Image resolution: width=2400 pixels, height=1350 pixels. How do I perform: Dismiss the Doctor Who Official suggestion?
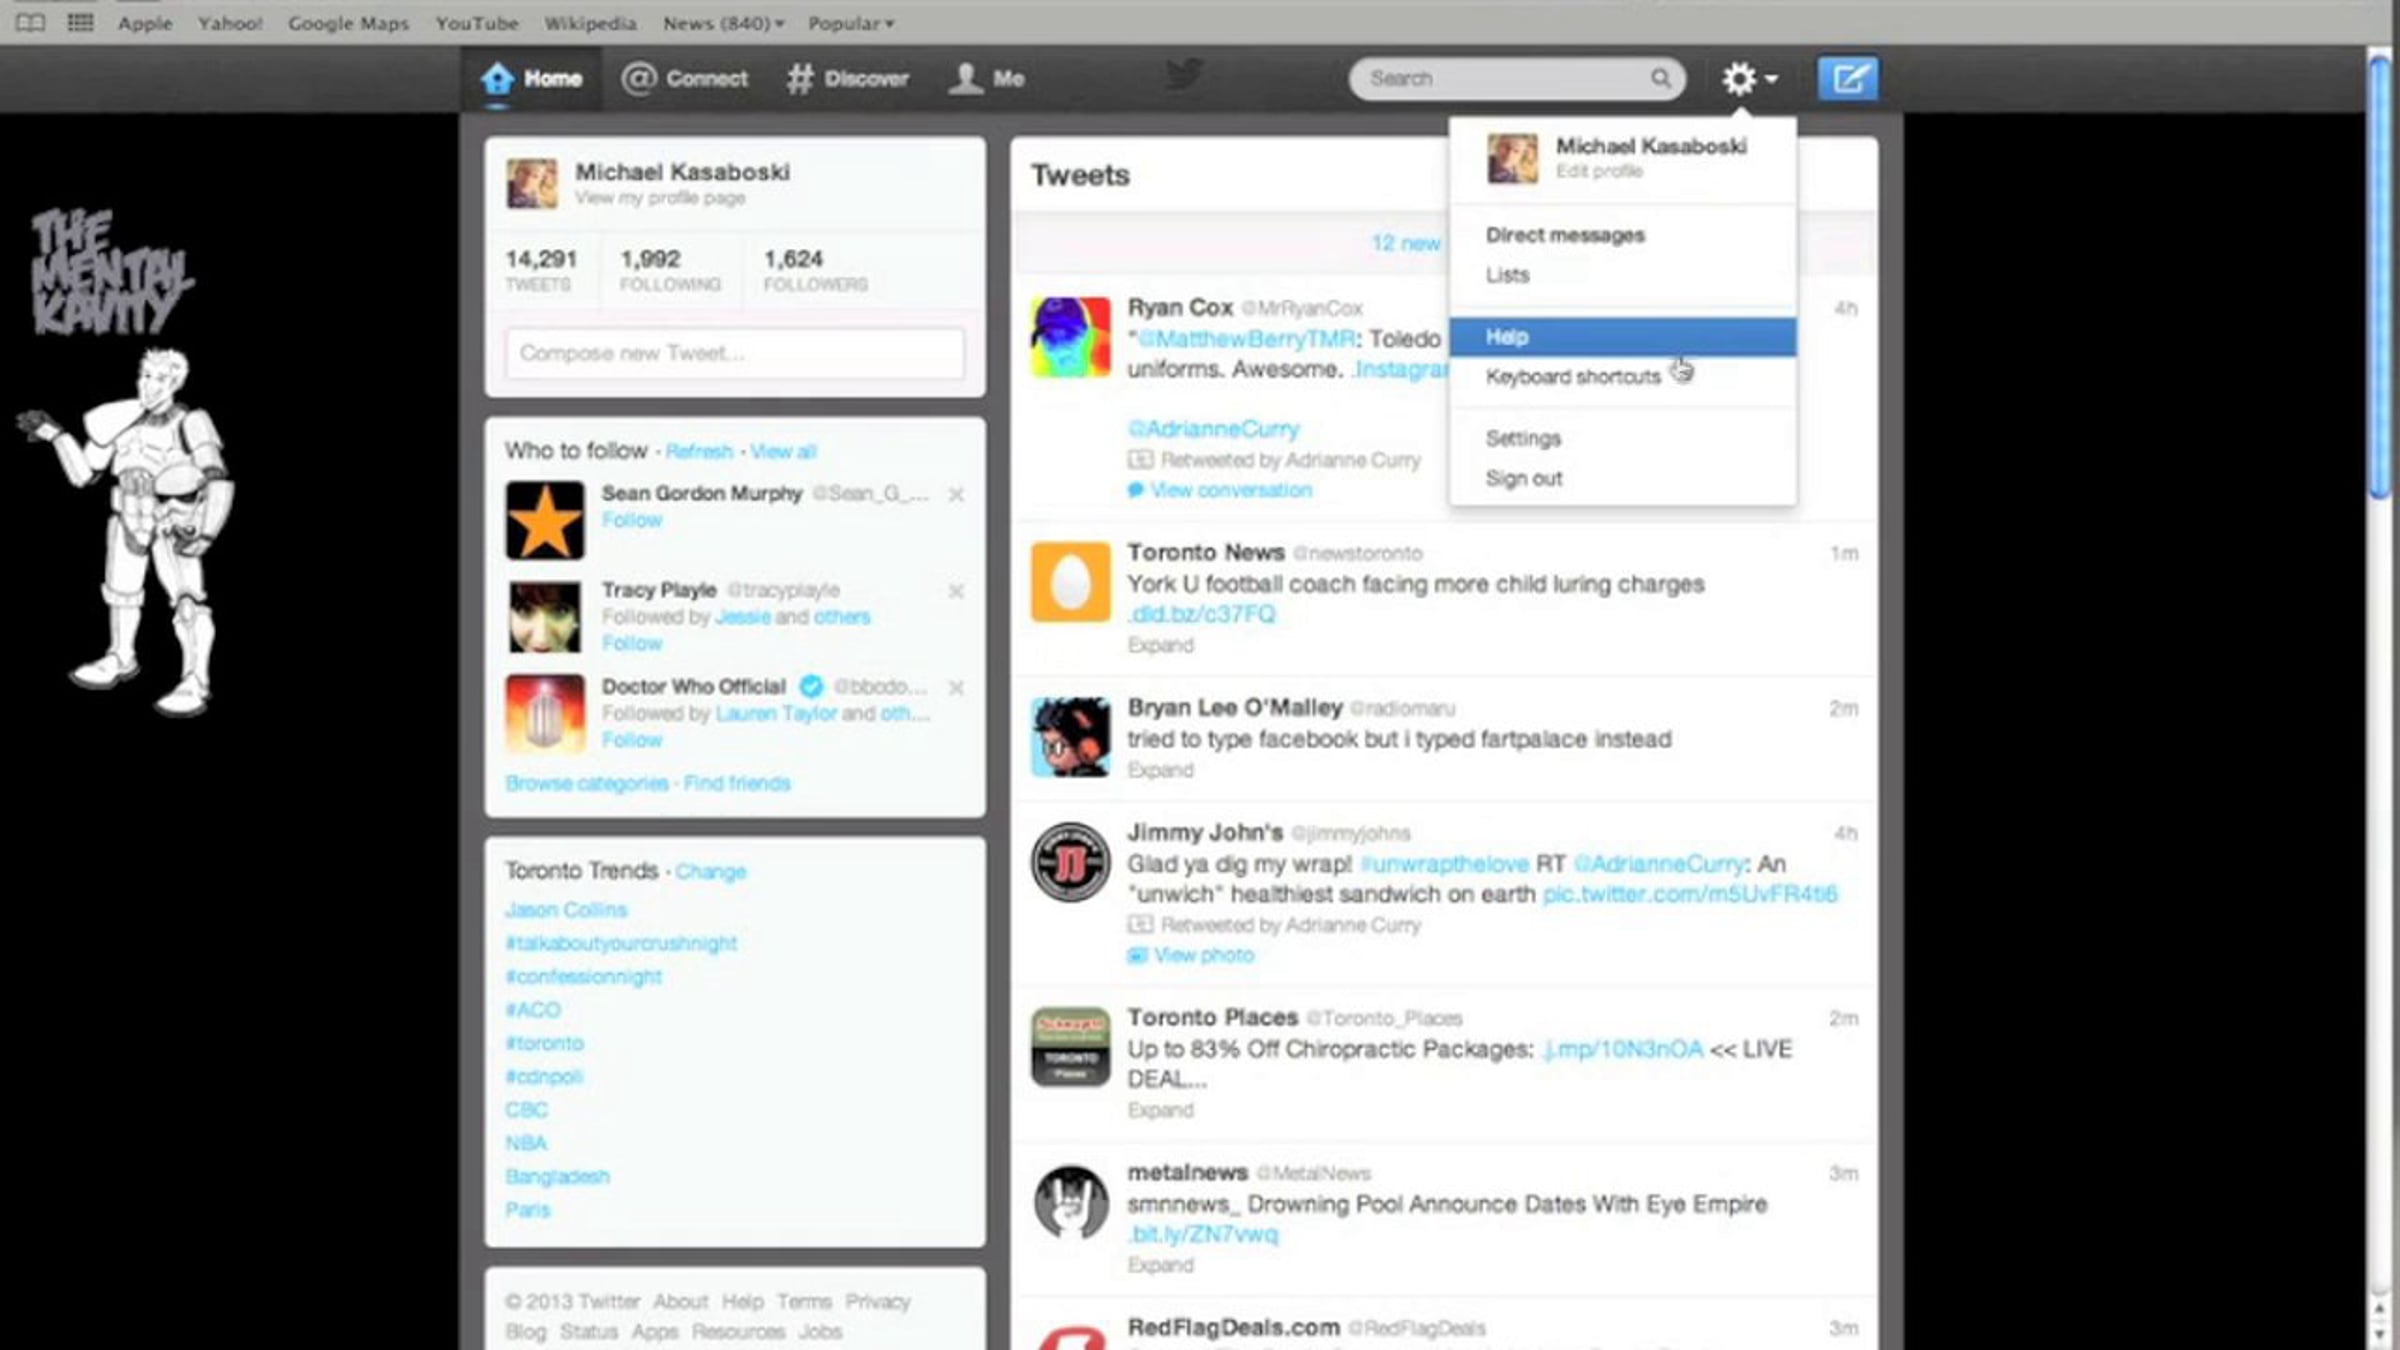point(956,688)
